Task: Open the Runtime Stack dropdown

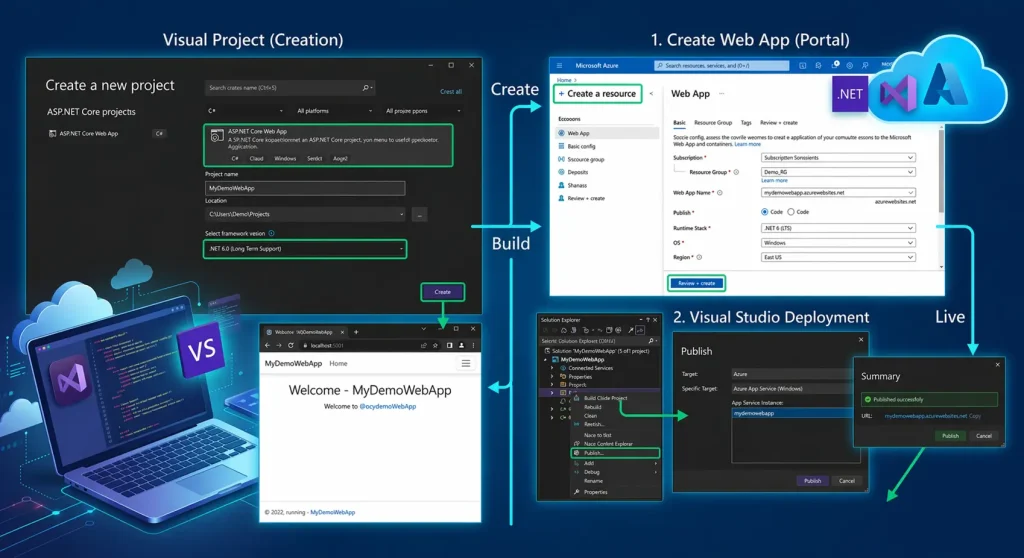Action: coord(838,229)
